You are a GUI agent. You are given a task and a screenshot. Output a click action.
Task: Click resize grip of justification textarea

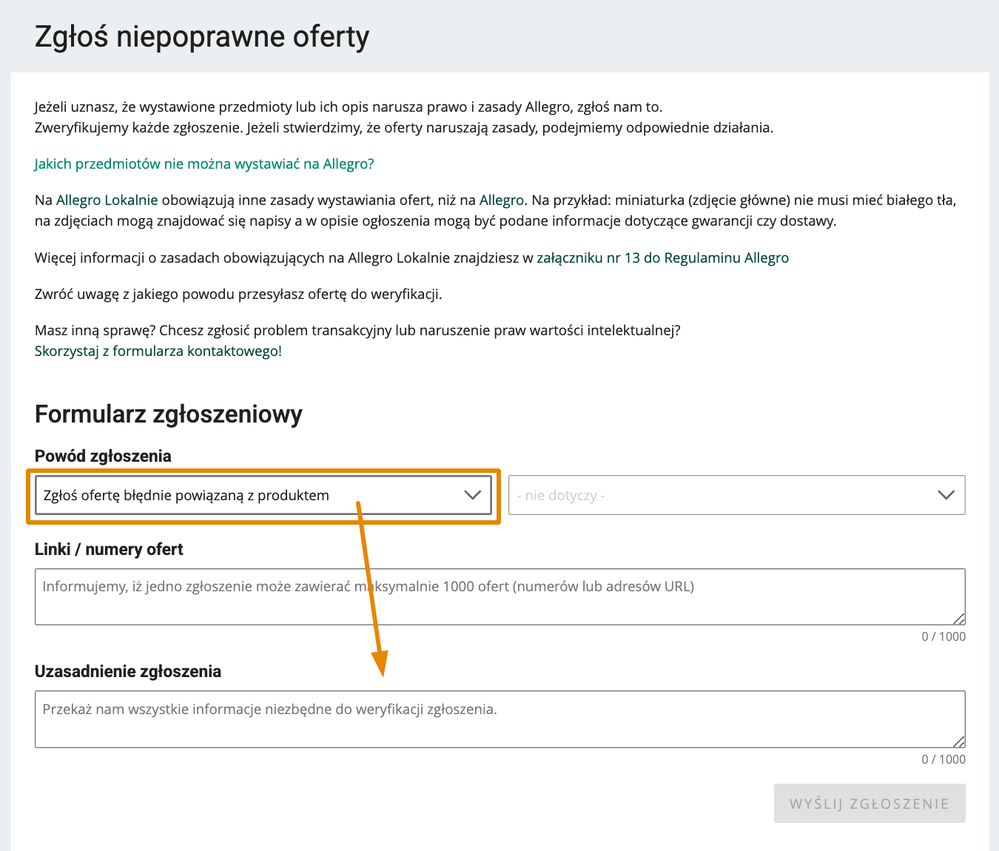(959, 741)
